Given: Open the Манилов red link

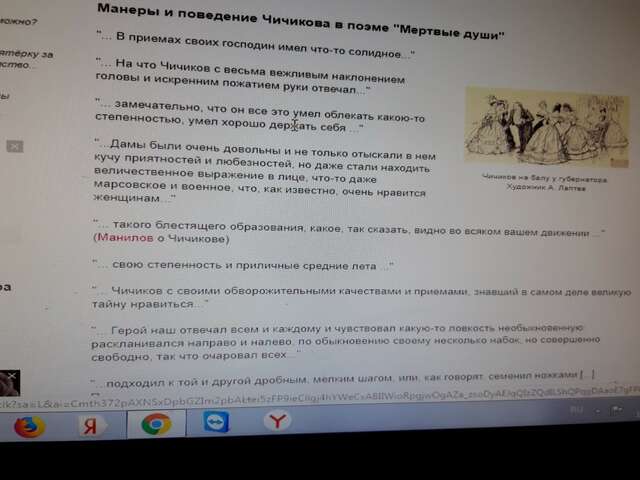Looking at the screenshot, I should (125, 237).
